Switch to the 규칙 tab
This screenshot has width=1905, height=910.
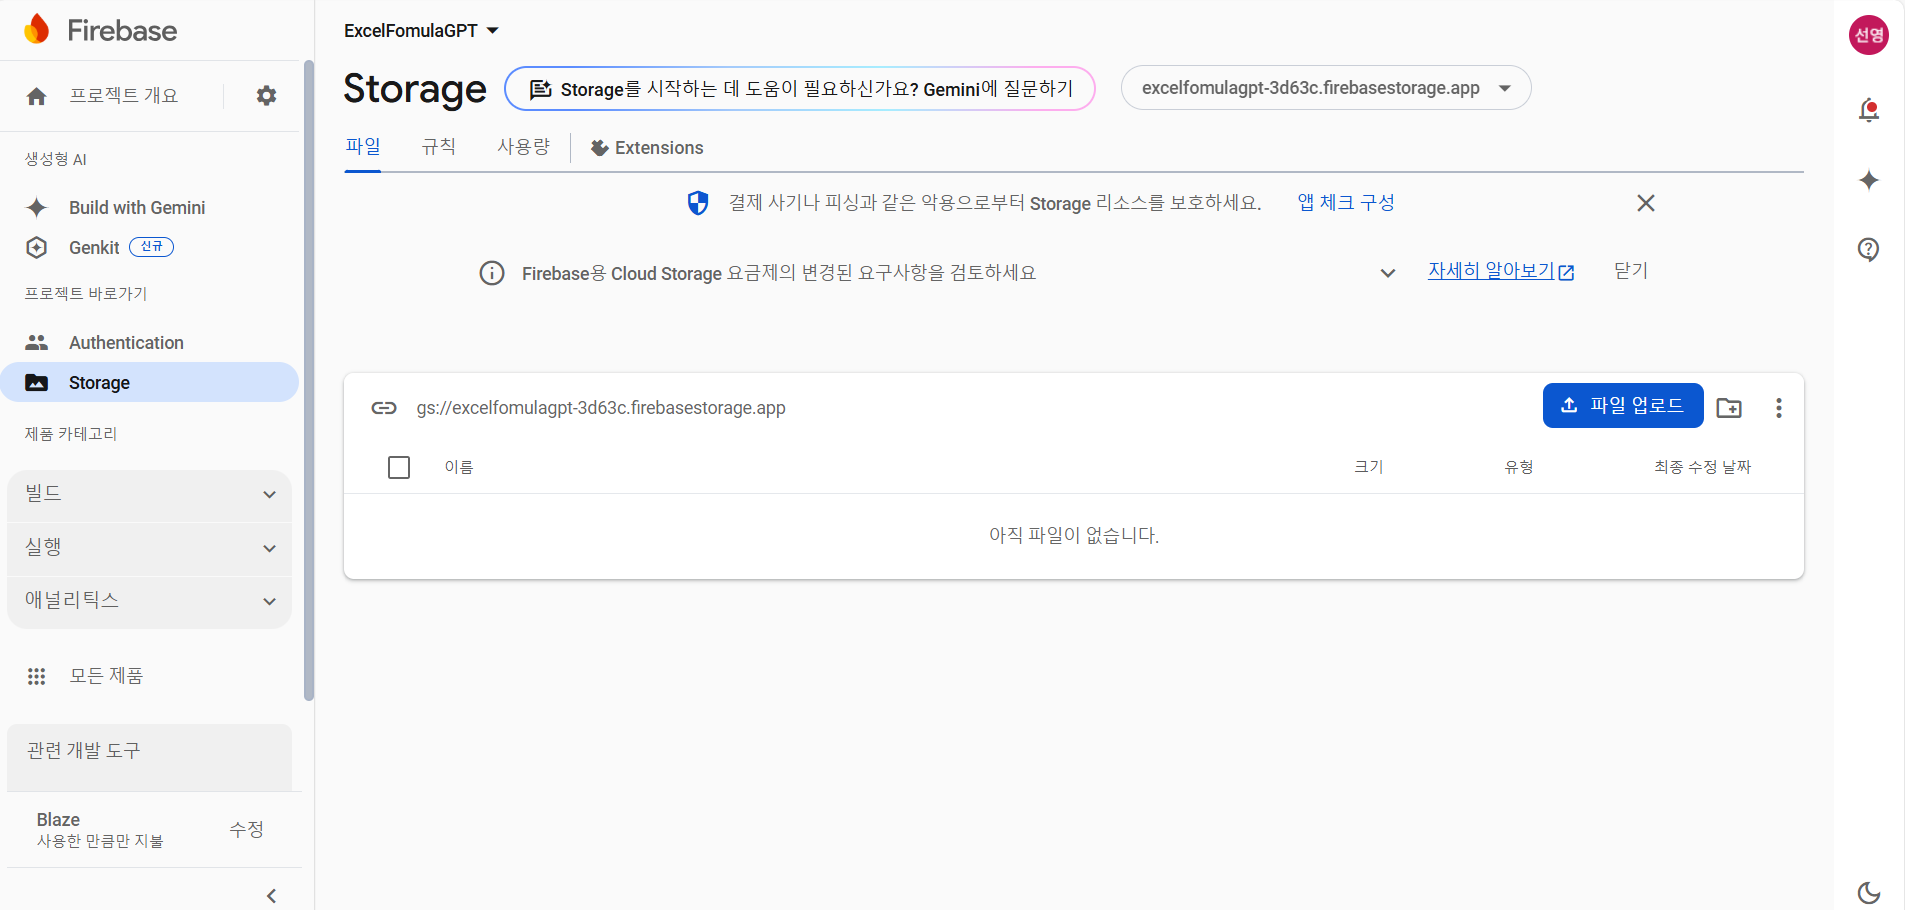(x=439, y=147)
